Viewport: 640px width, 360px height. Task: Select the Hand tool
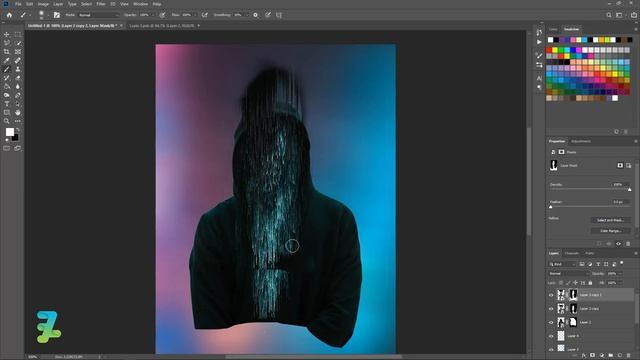[x=18, y=113]
